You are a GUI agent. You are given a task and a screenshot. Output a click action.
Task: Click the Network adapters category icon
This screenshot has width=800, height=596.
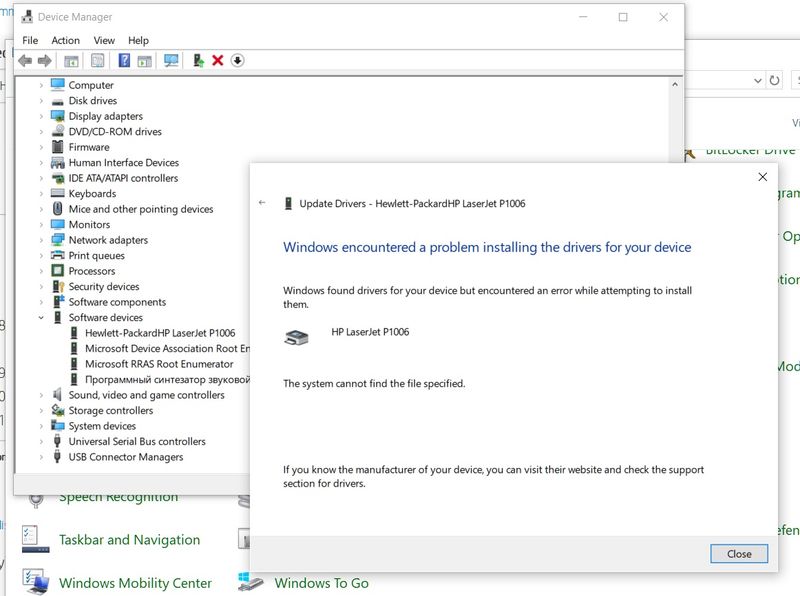point(58,240)
